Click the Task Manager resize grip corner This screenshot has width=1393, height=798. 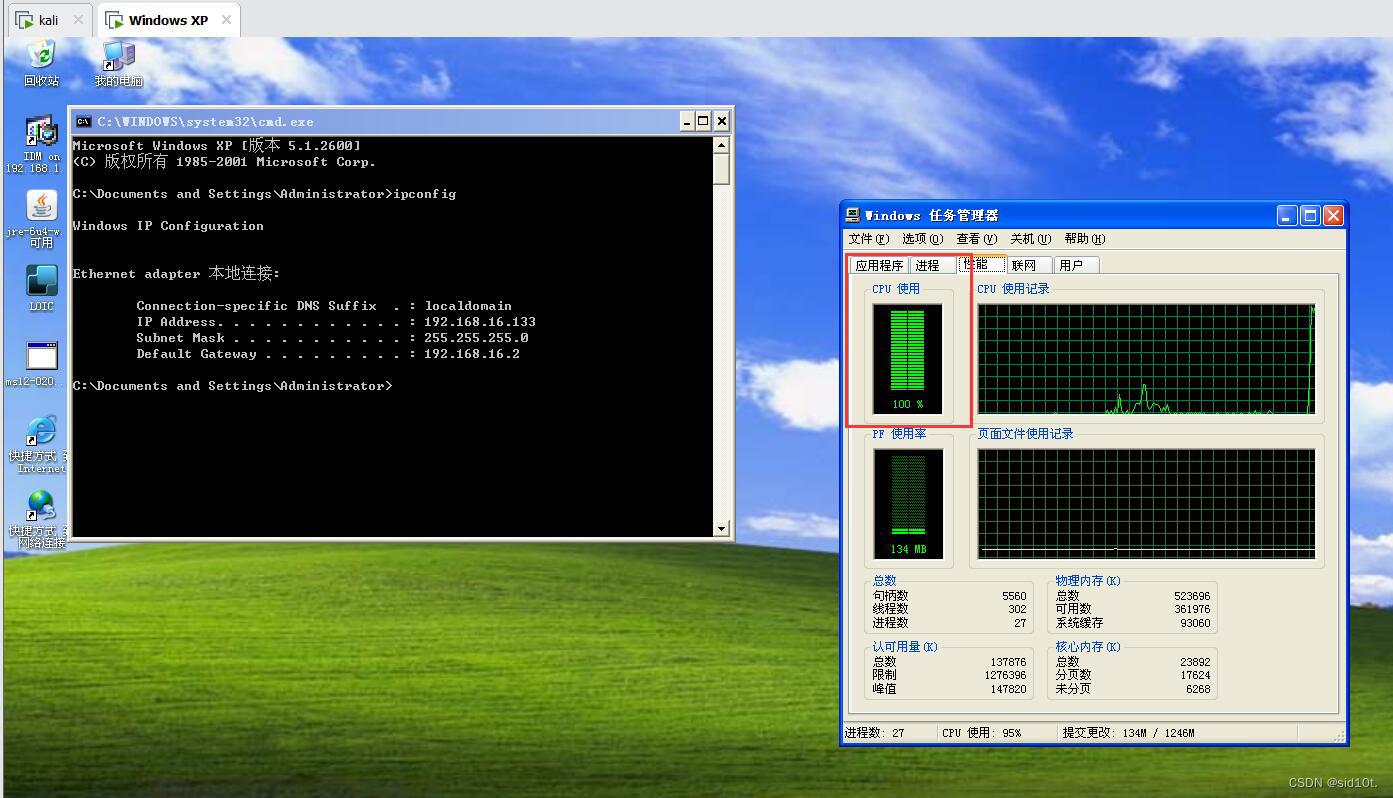(x=1339, y=736)
